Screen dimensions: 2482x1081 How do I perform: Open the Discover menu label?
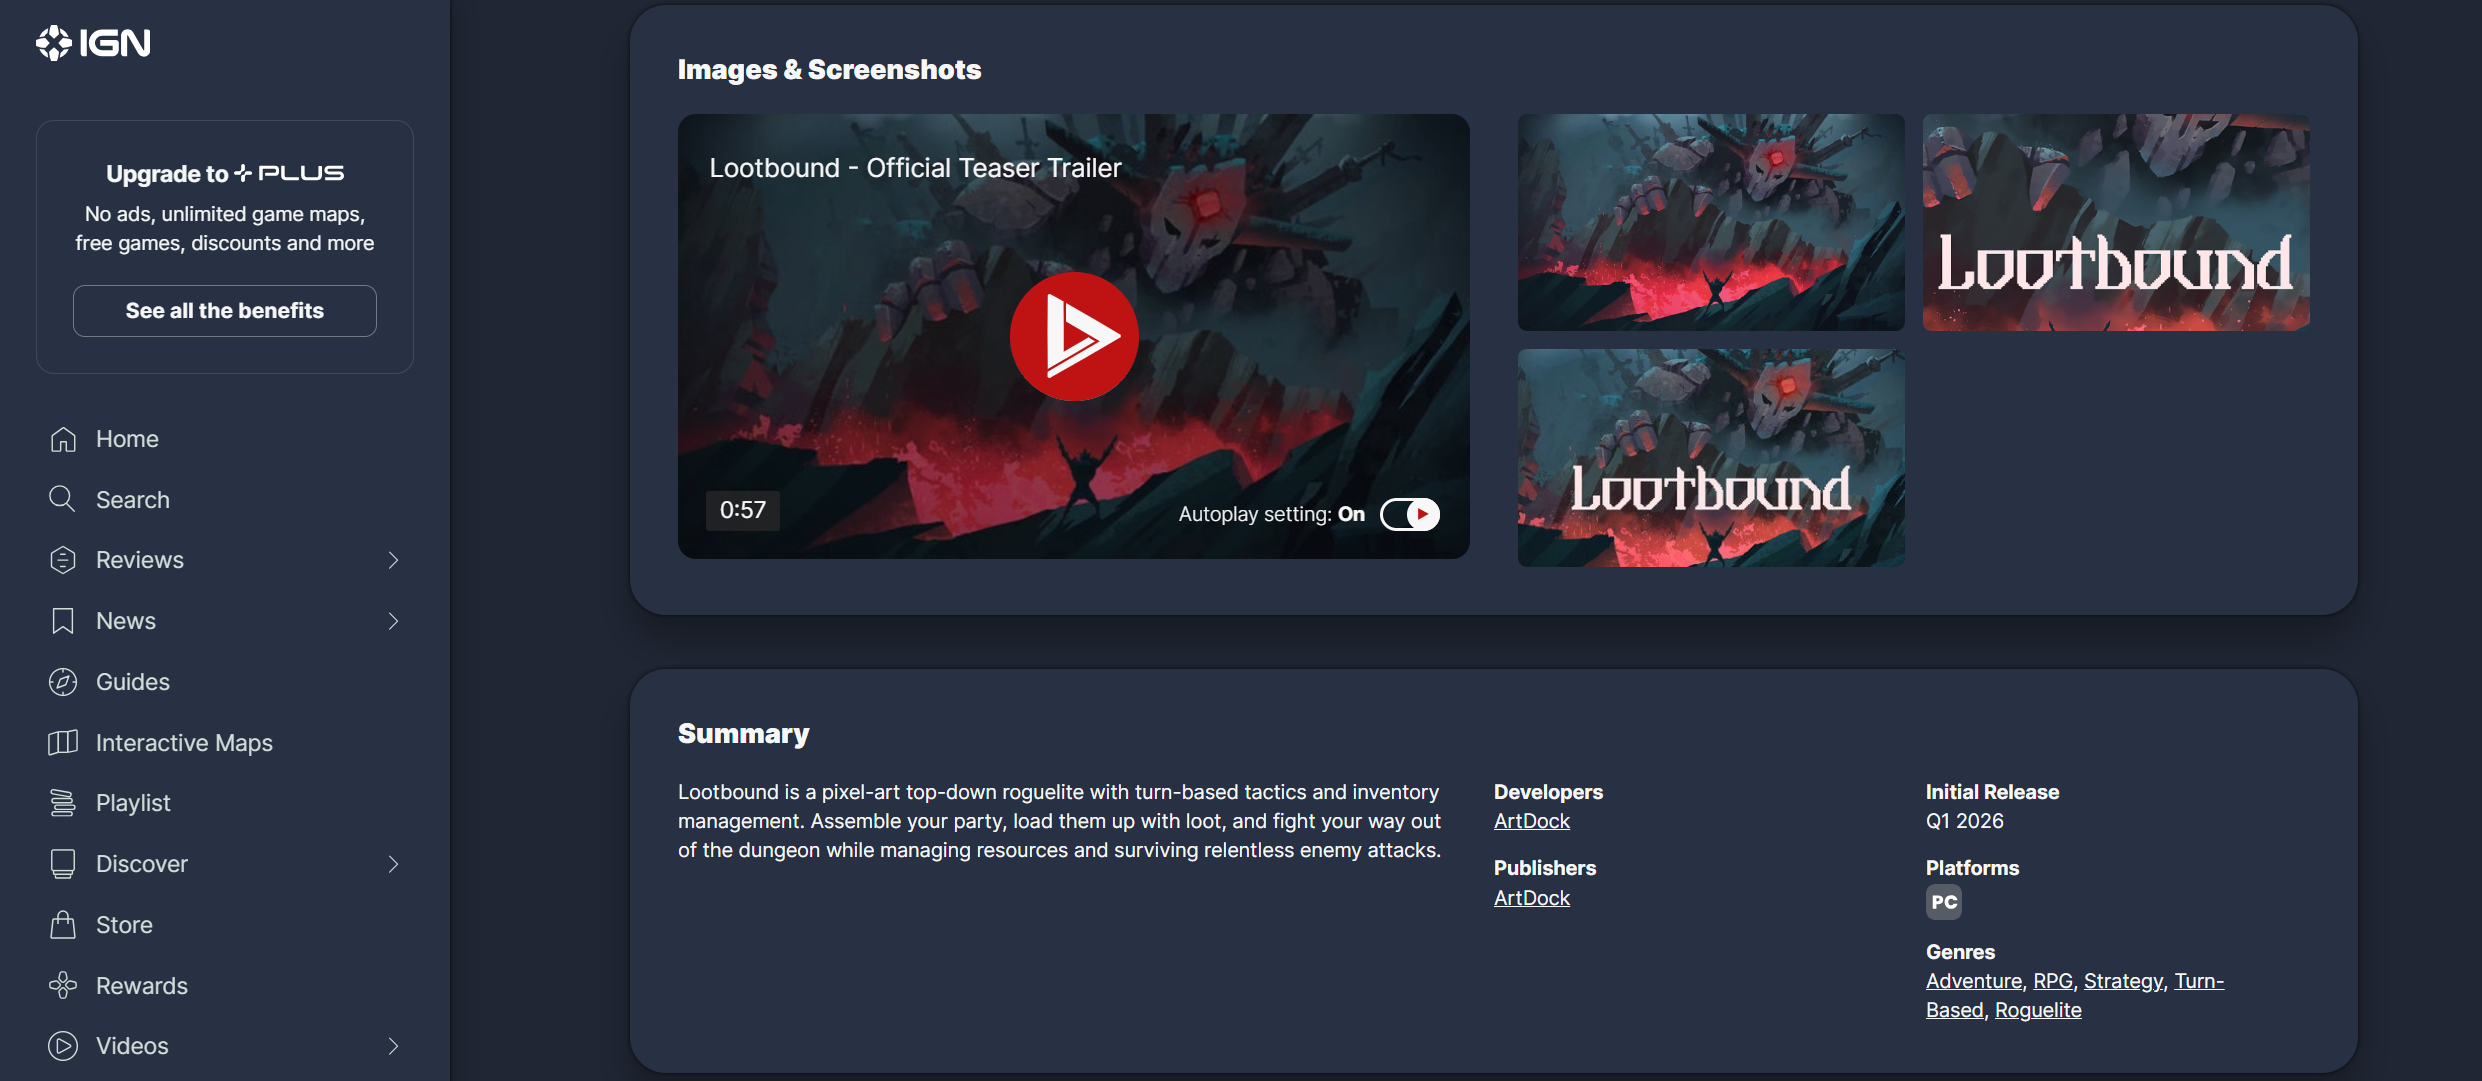tap(142, 864)
